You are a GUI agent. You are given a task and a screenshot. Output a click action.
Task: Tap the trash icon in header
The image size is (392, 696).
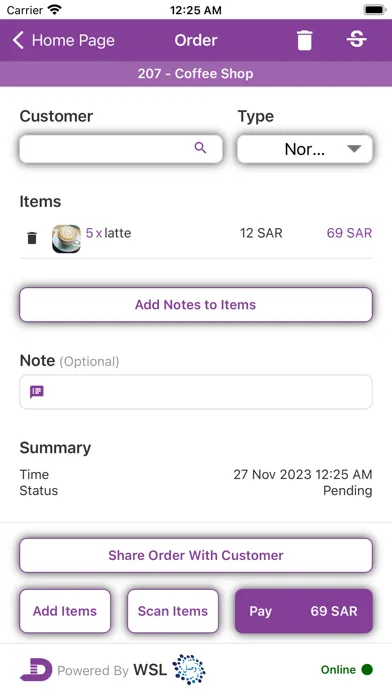pyautogui.click(x=305, y=40)
